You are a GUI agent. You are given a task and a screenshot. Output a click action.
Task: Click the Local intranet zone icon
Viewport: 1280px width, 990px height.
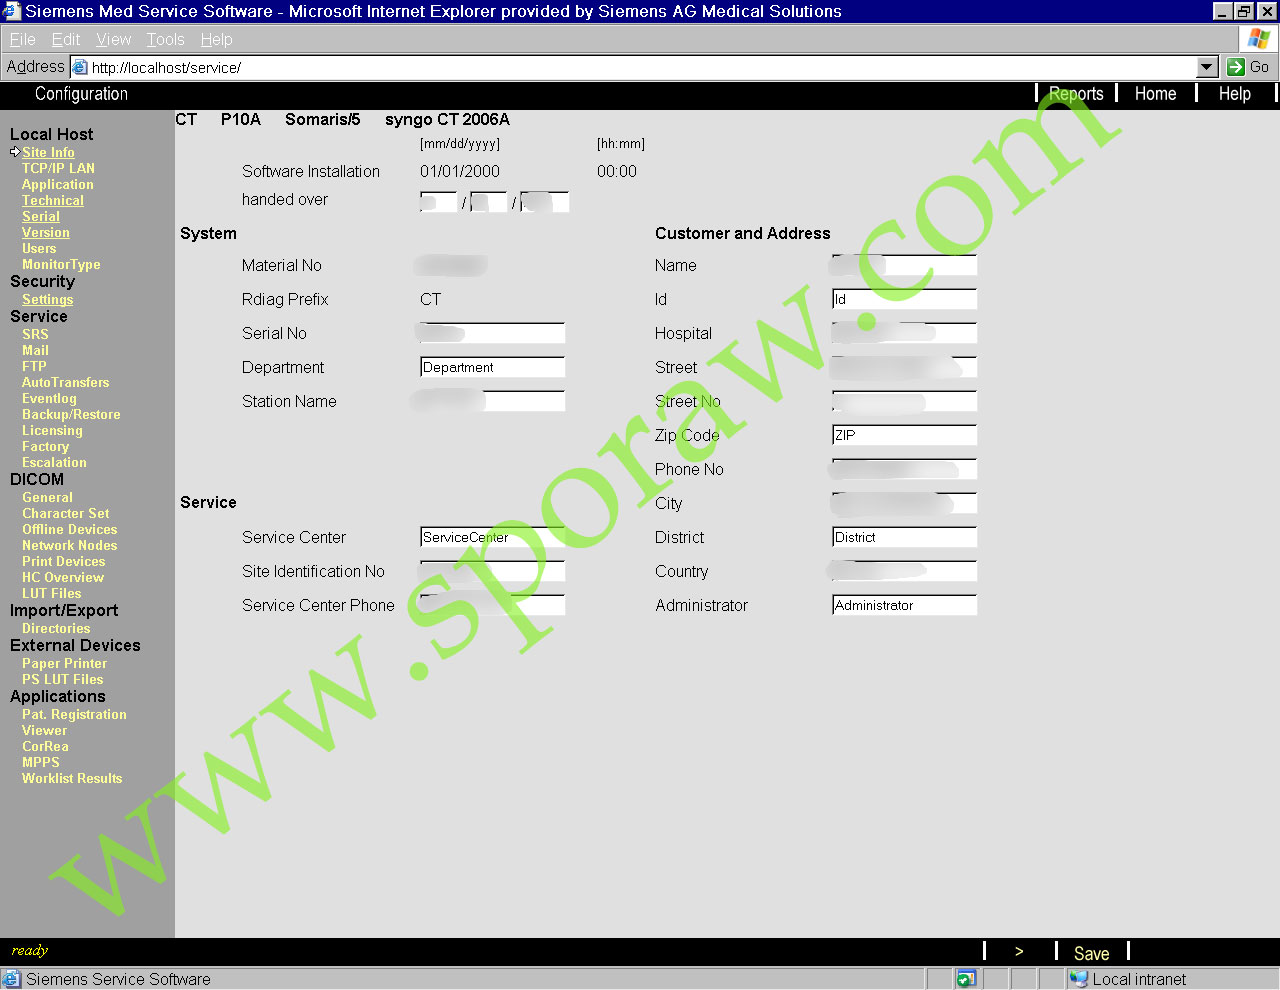1078,979
